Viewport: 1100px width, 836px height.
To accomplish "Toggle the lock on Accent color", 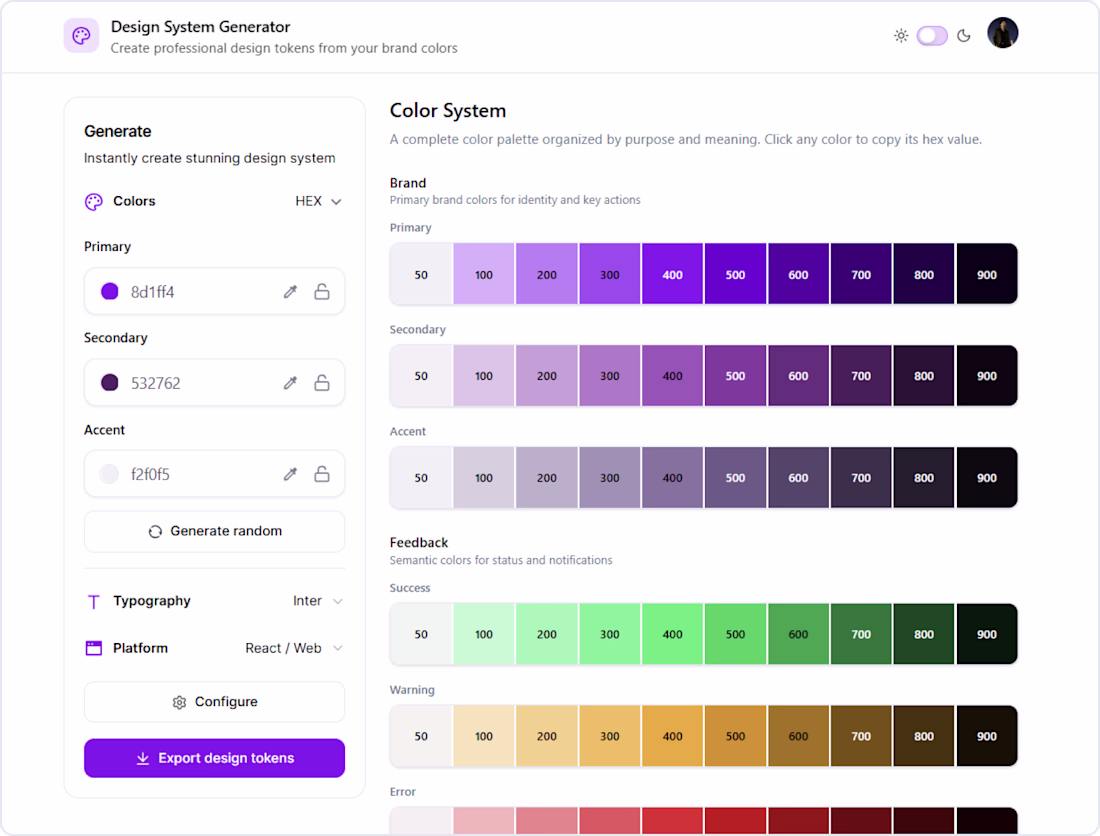I will coord(322,474).
